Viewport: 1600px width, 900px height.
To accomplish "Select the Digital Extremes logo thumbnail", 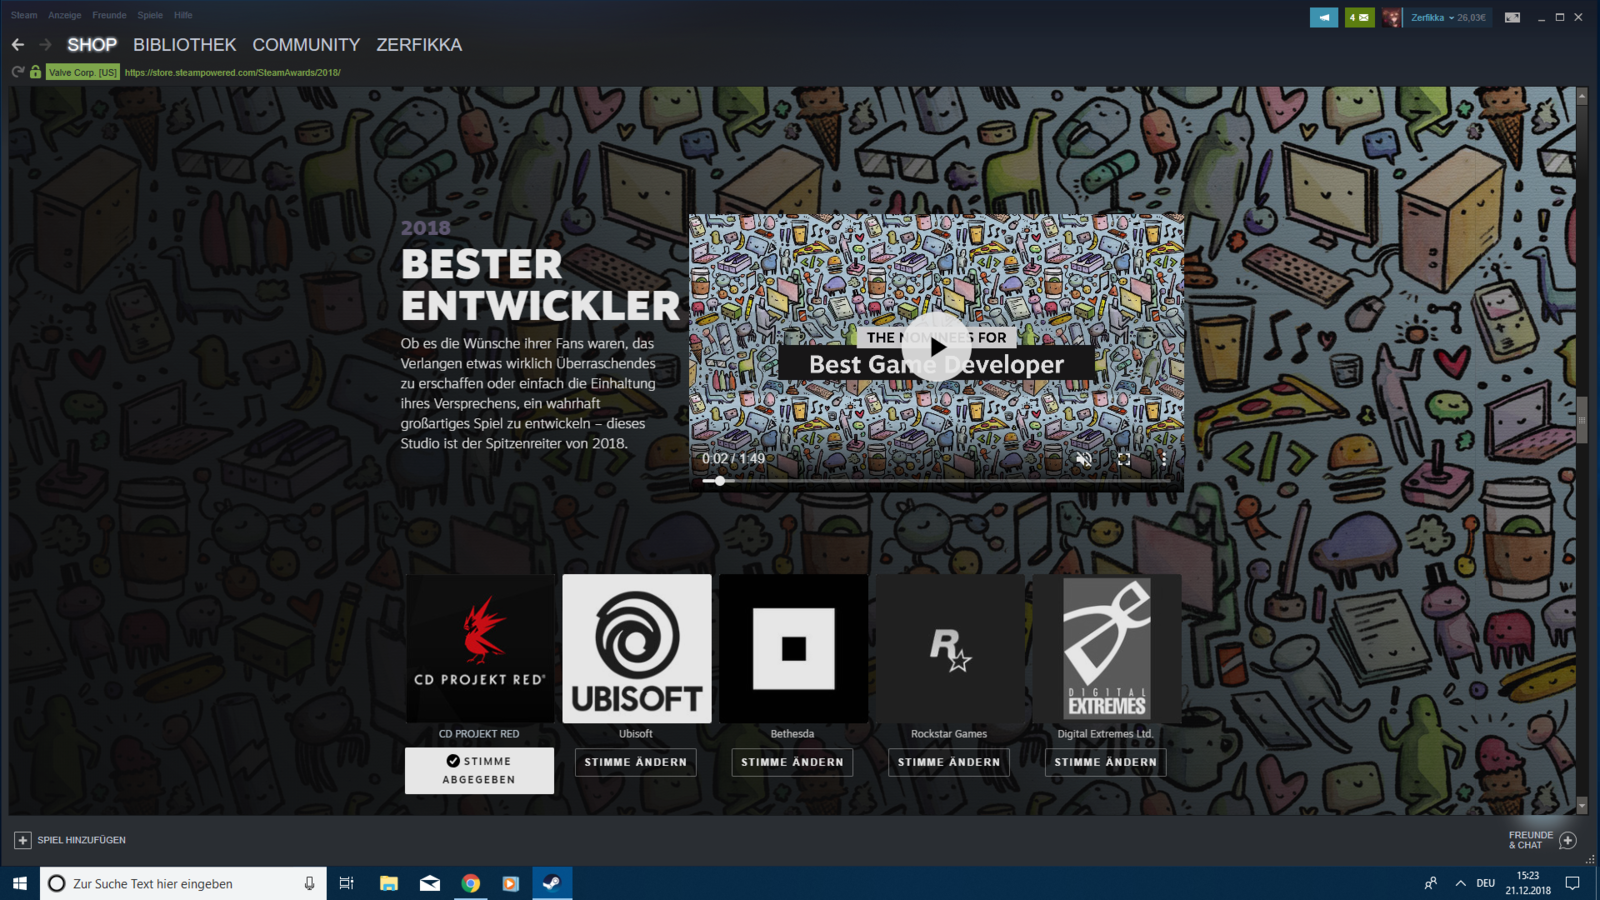I will [1107, 648].
